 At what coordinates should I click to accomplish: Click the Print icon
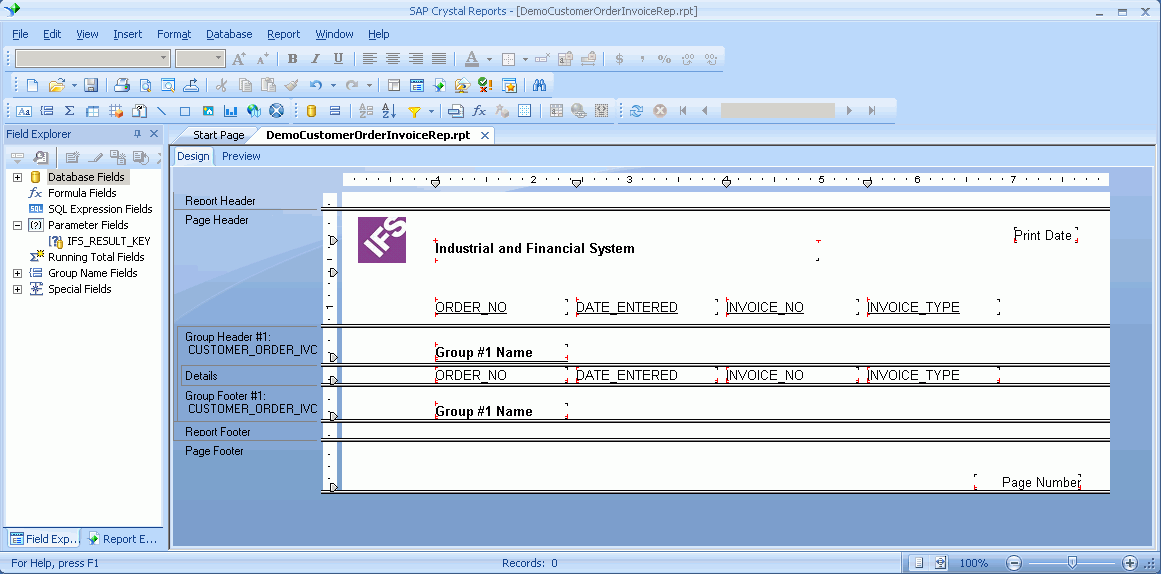[122, 85]
